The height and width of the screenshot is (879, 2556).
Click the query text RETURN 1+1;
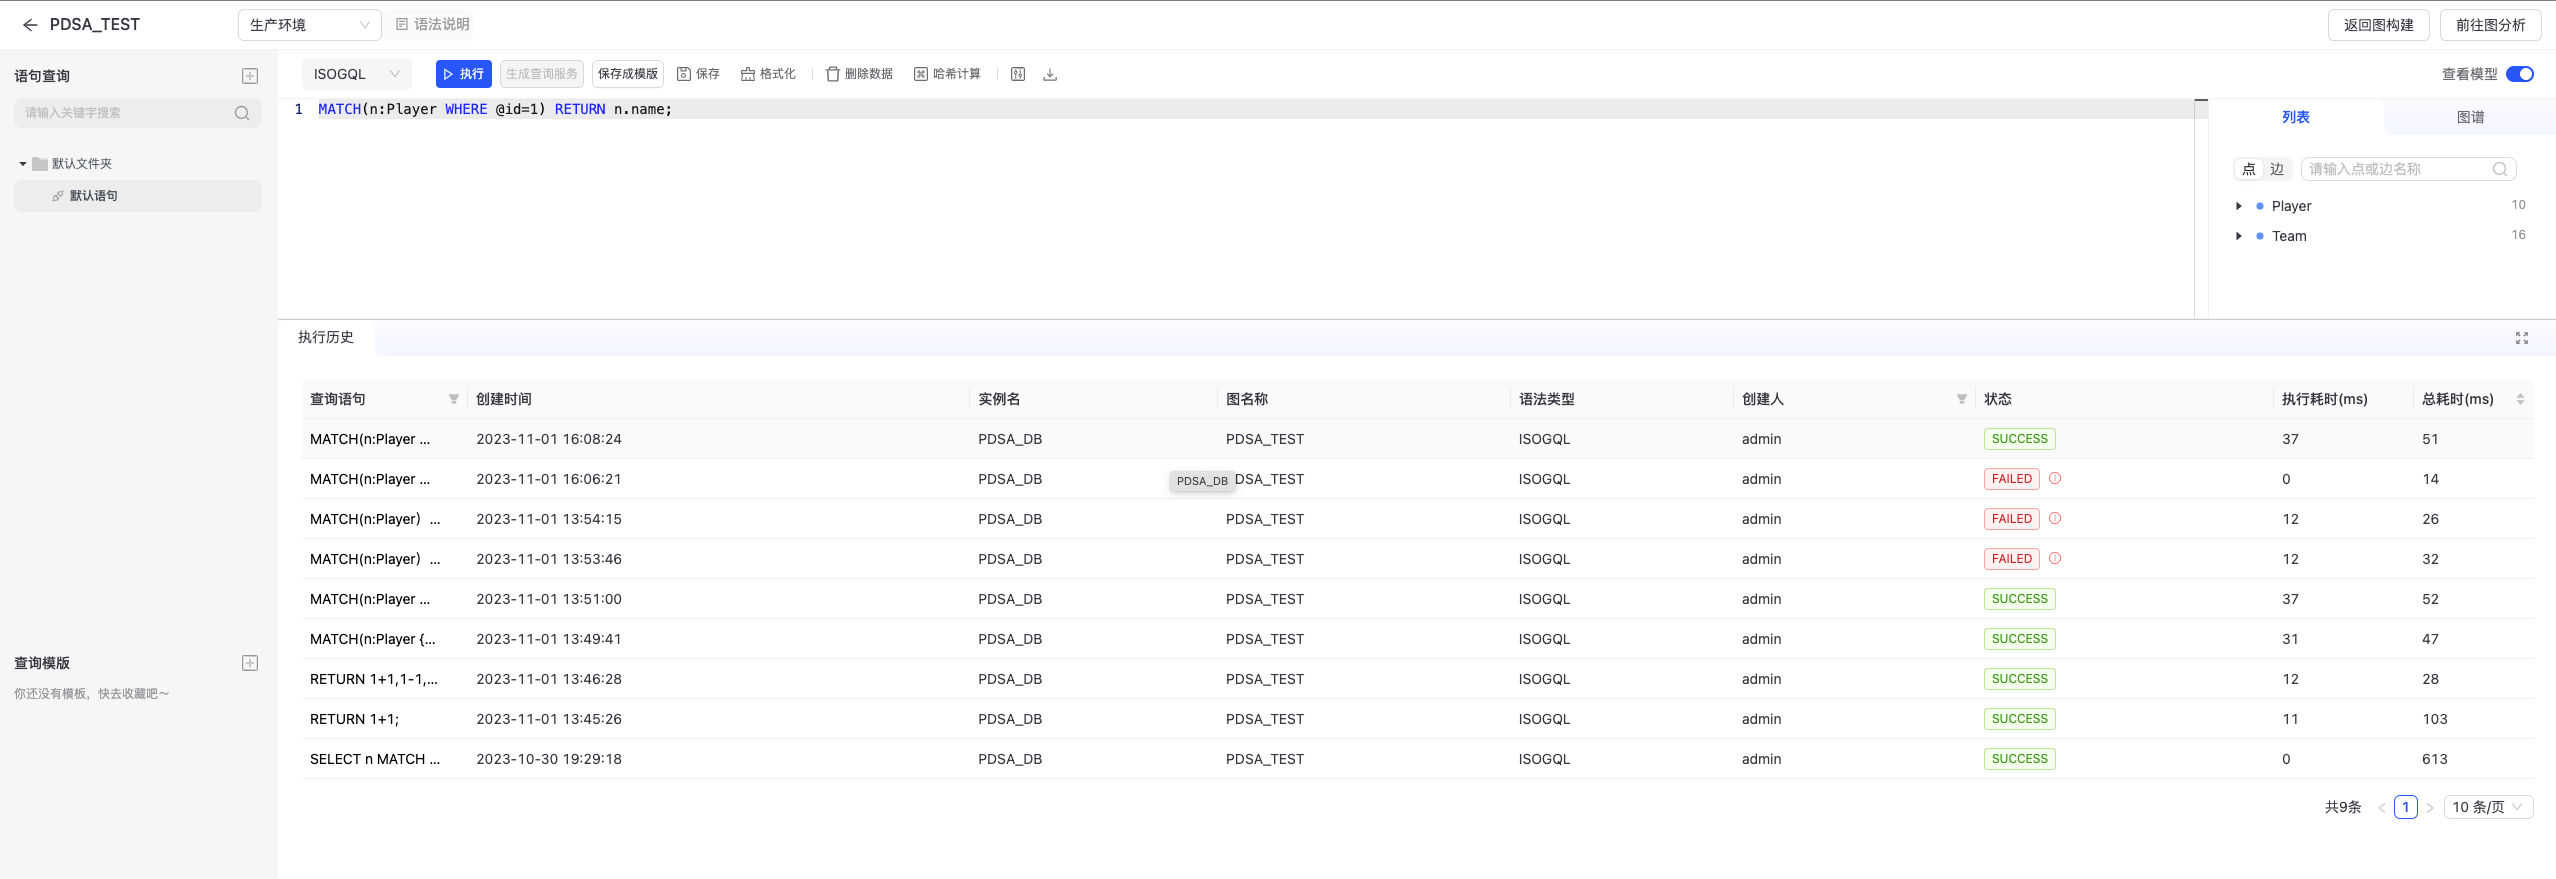coord(354,719)
